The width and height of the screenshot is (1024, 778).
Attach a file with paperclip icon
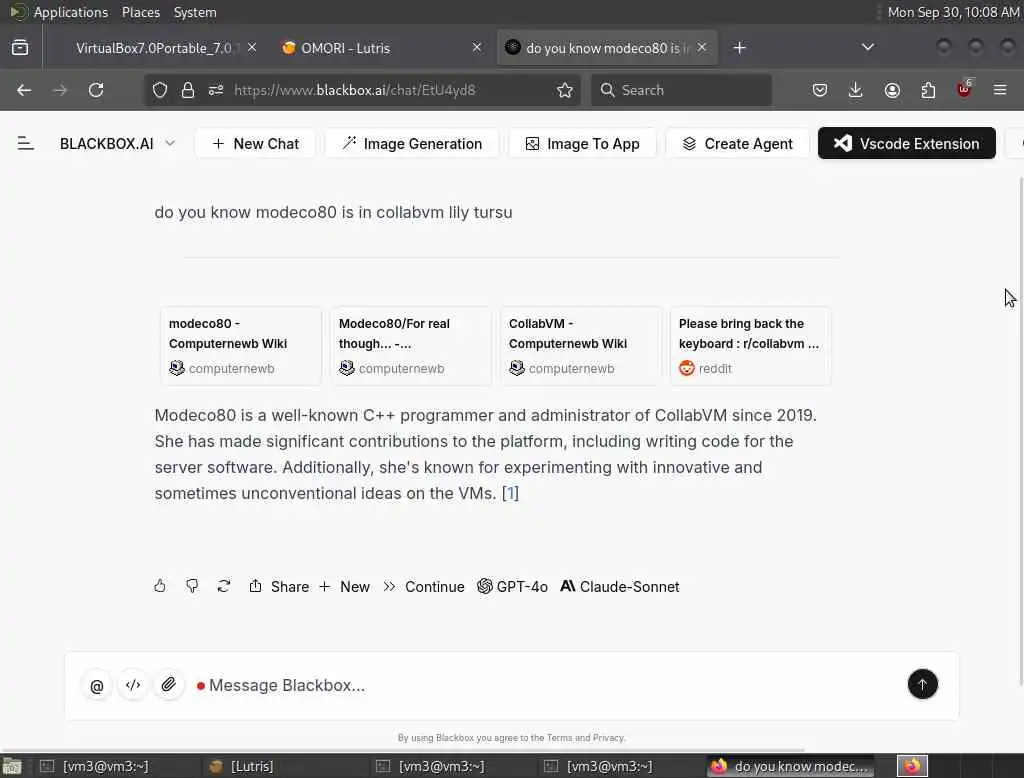169,685
